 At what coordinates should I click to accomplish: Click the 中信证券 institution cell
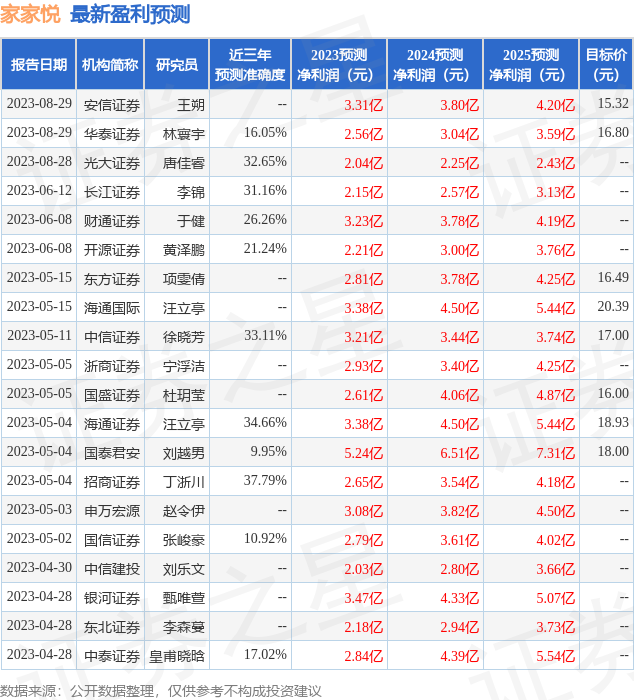(112, 338)
